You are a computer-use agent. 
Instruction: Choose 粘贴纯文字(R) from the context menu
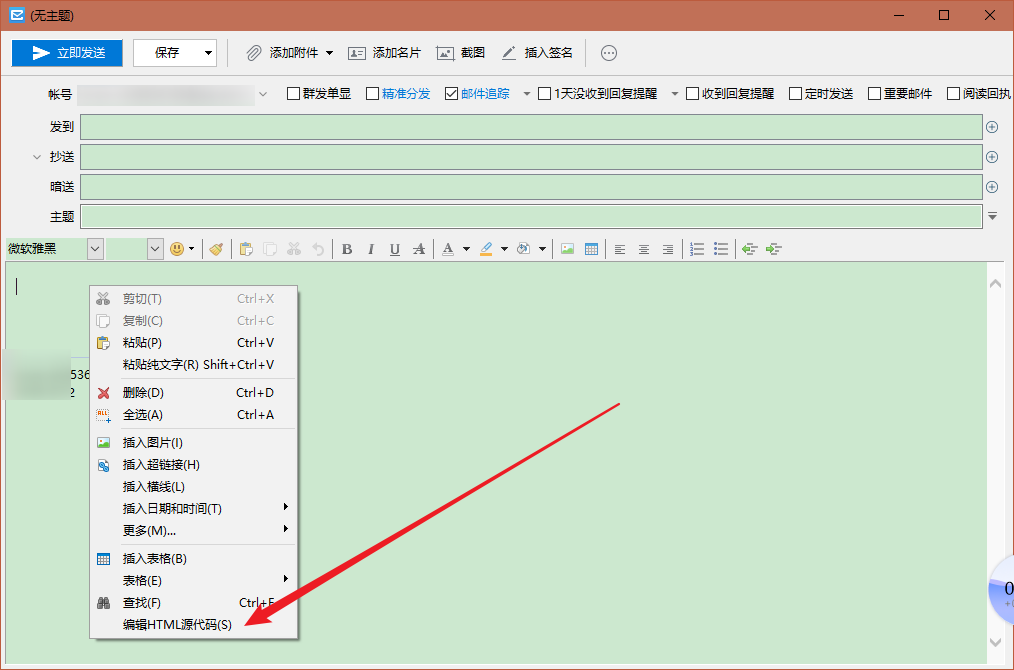(193, 365)
